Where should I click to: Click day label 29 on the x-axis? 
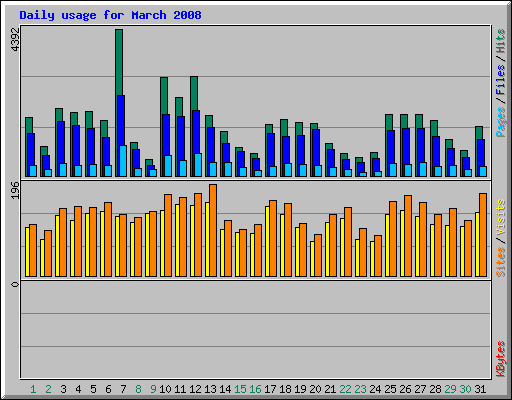pos(450,389)
